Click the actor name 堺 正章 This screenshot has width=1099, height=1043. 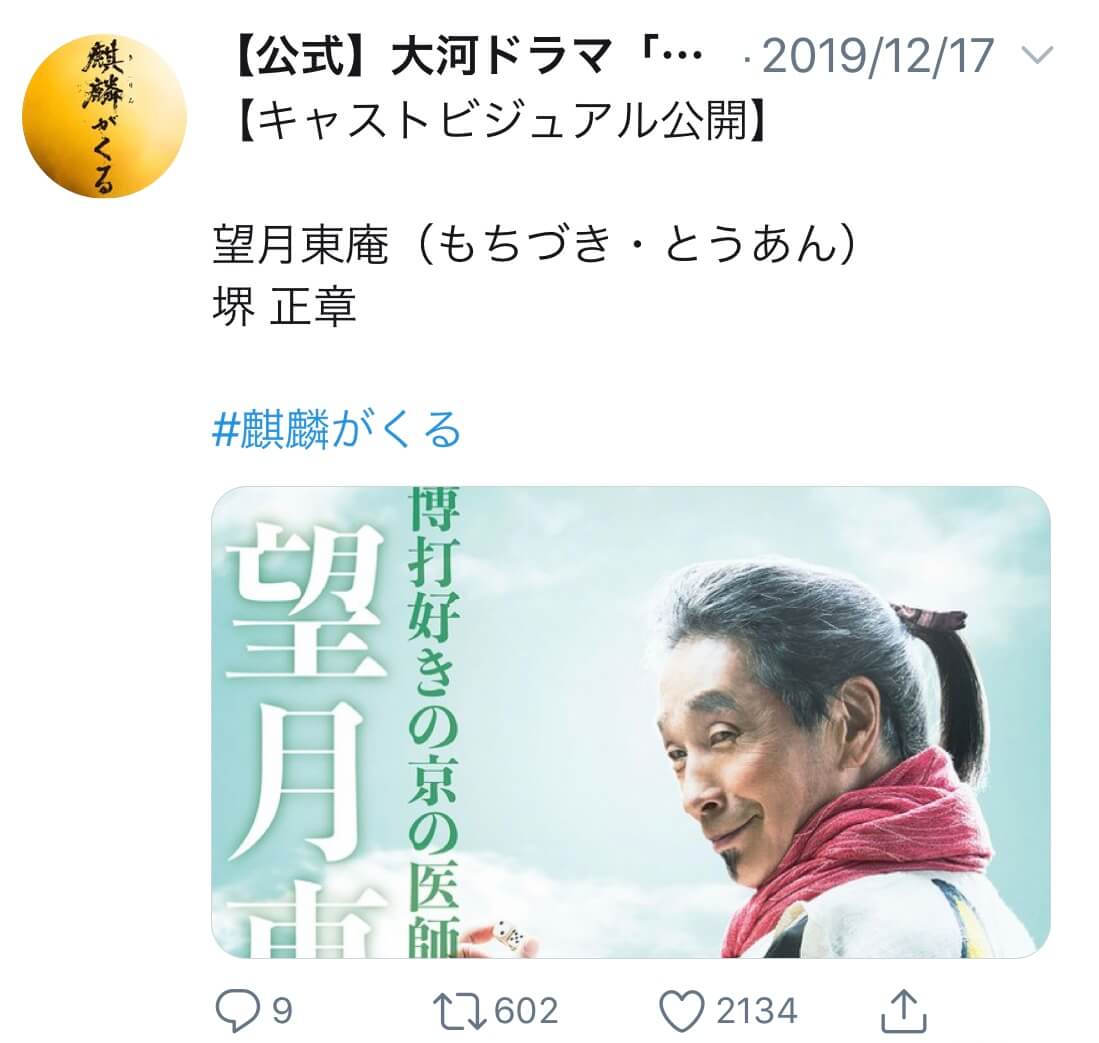coord(284,306)
